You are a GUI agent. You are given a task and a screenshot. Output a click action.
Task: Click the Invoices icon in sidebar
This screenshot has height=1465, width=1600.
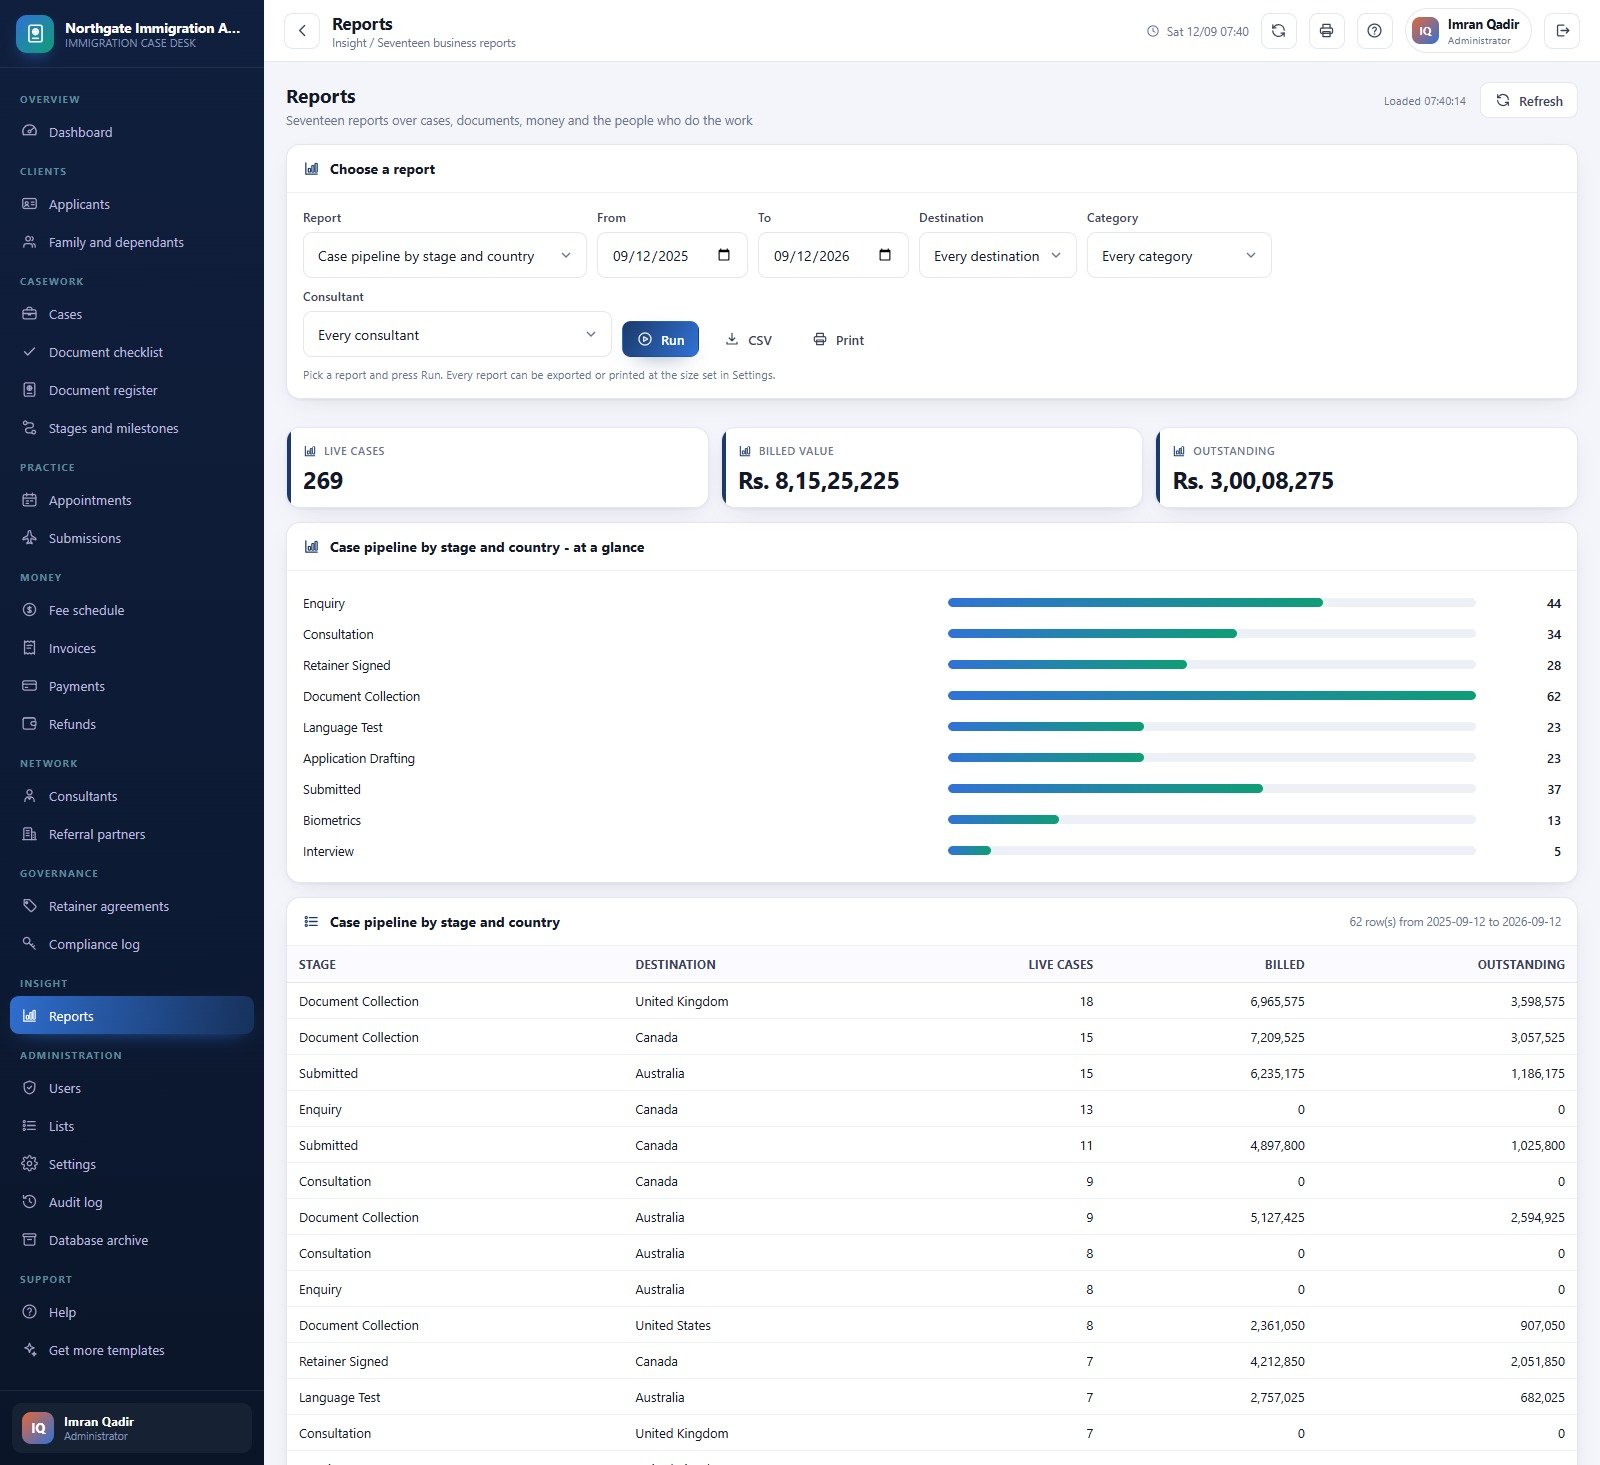tap(30, 648)
